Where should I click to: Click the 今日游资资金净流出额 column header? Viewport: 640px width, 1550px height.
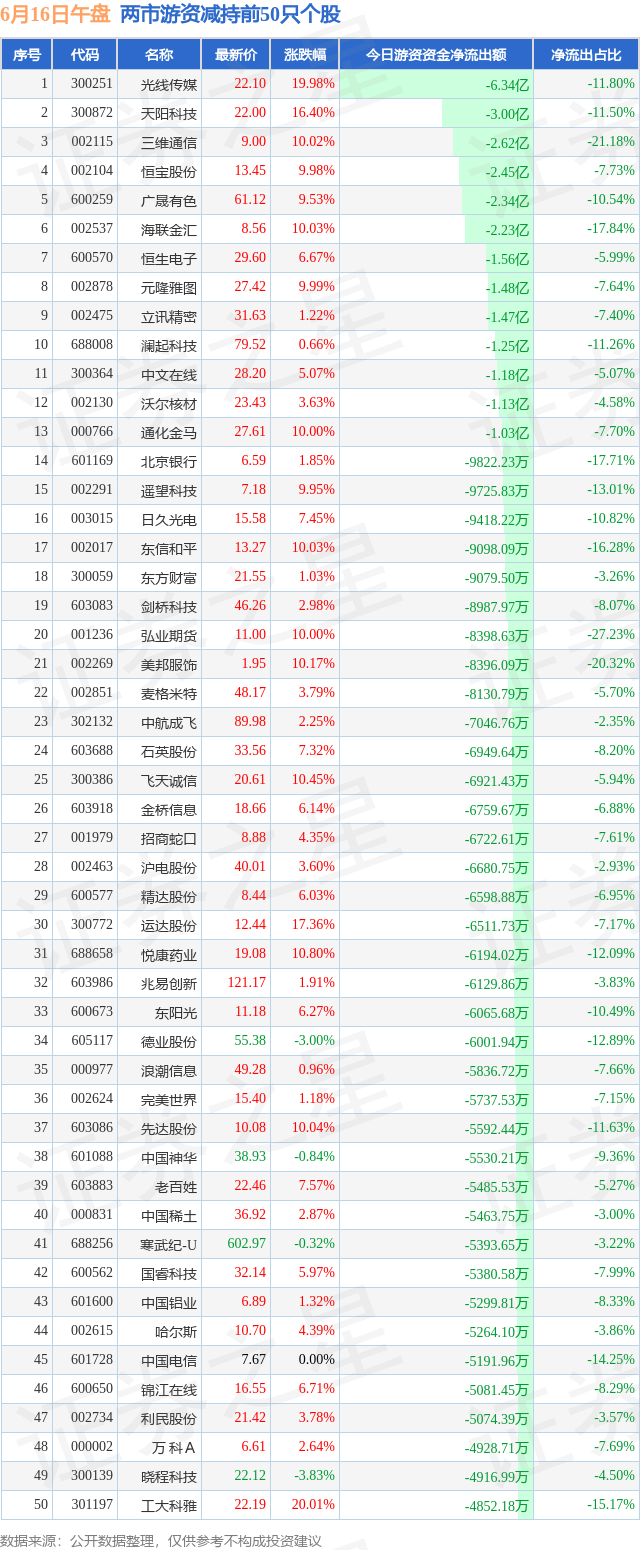click(x=436, y=55)
